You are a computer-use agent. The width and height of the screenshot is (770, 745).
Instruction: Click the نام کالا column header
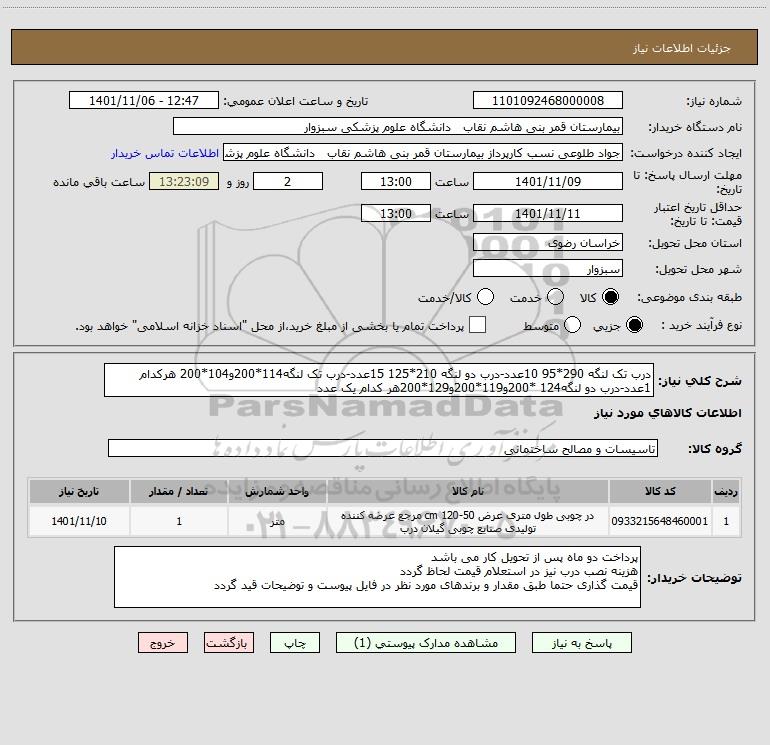(x=468, y=491)
